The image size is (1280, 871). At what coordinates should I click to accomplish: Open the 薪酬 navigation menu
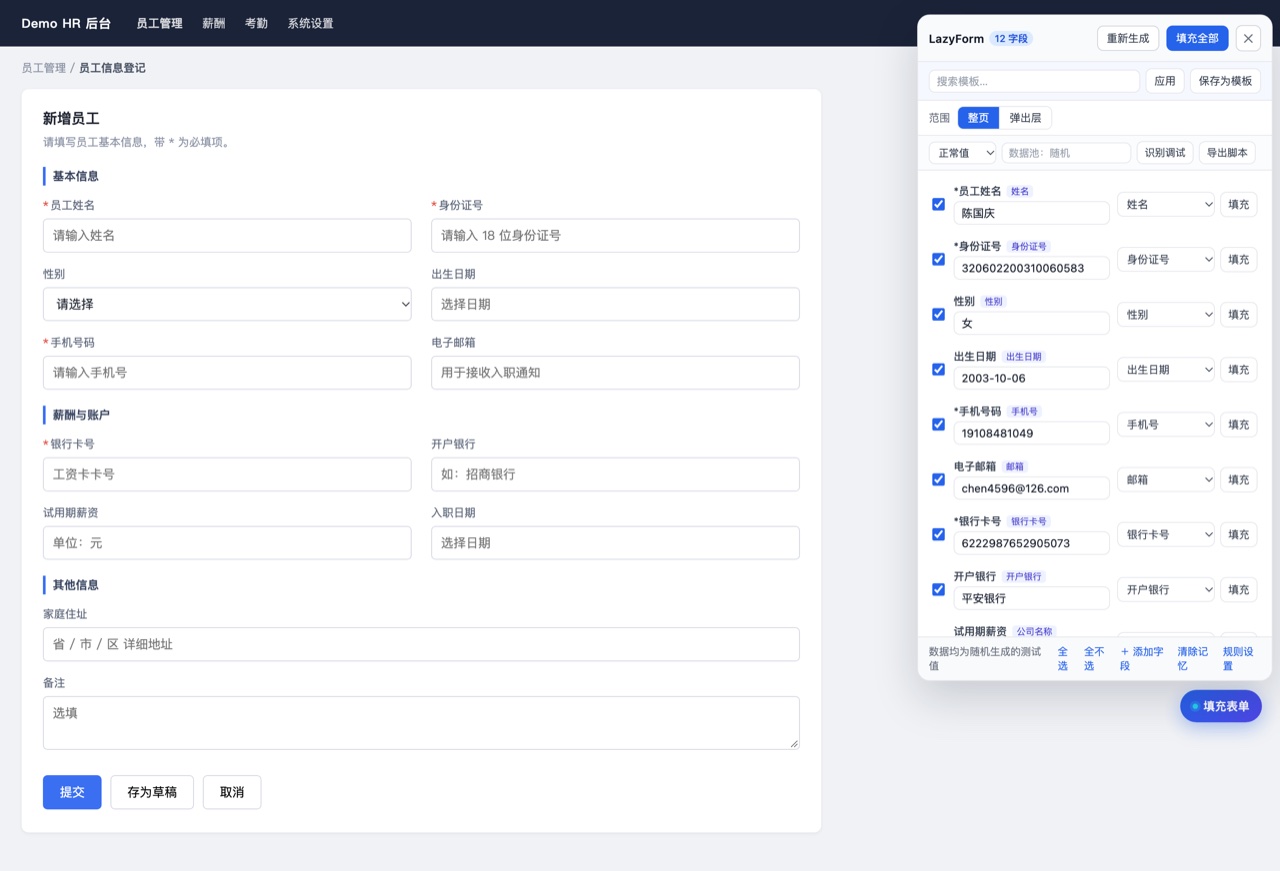point(214,23)
